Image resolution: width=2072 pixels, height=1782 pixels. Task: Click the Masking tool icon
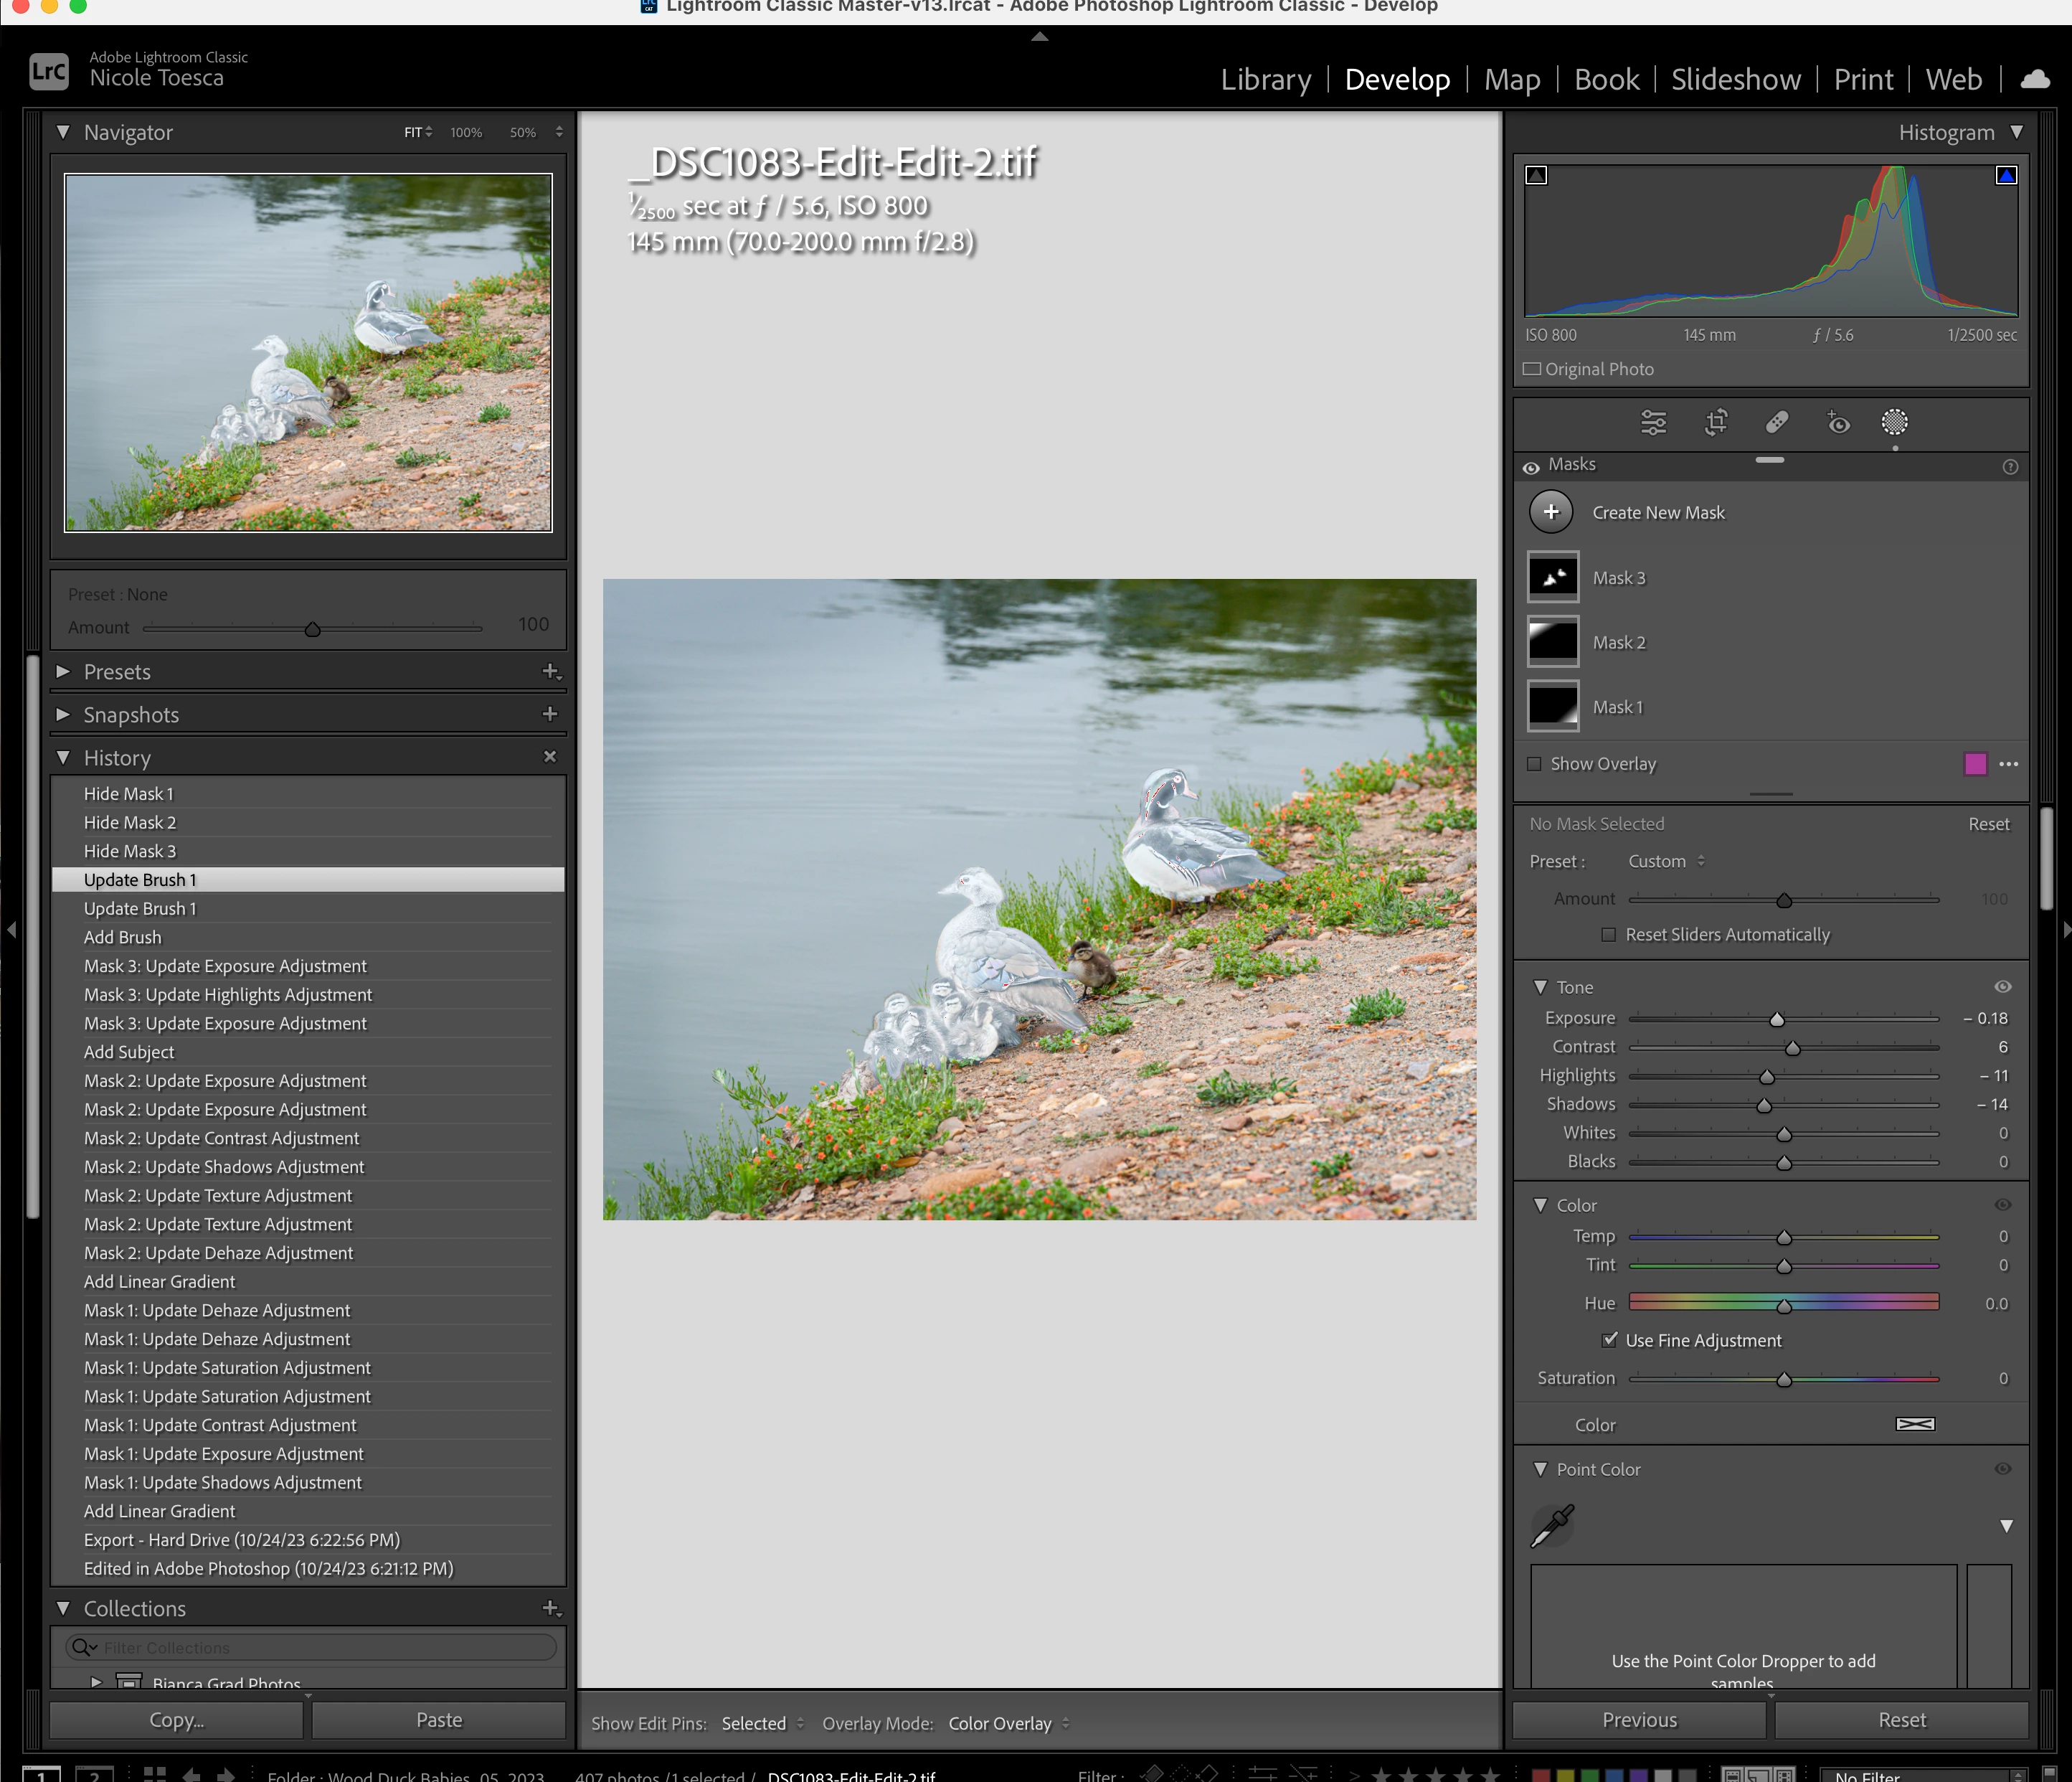(1894, 422)
